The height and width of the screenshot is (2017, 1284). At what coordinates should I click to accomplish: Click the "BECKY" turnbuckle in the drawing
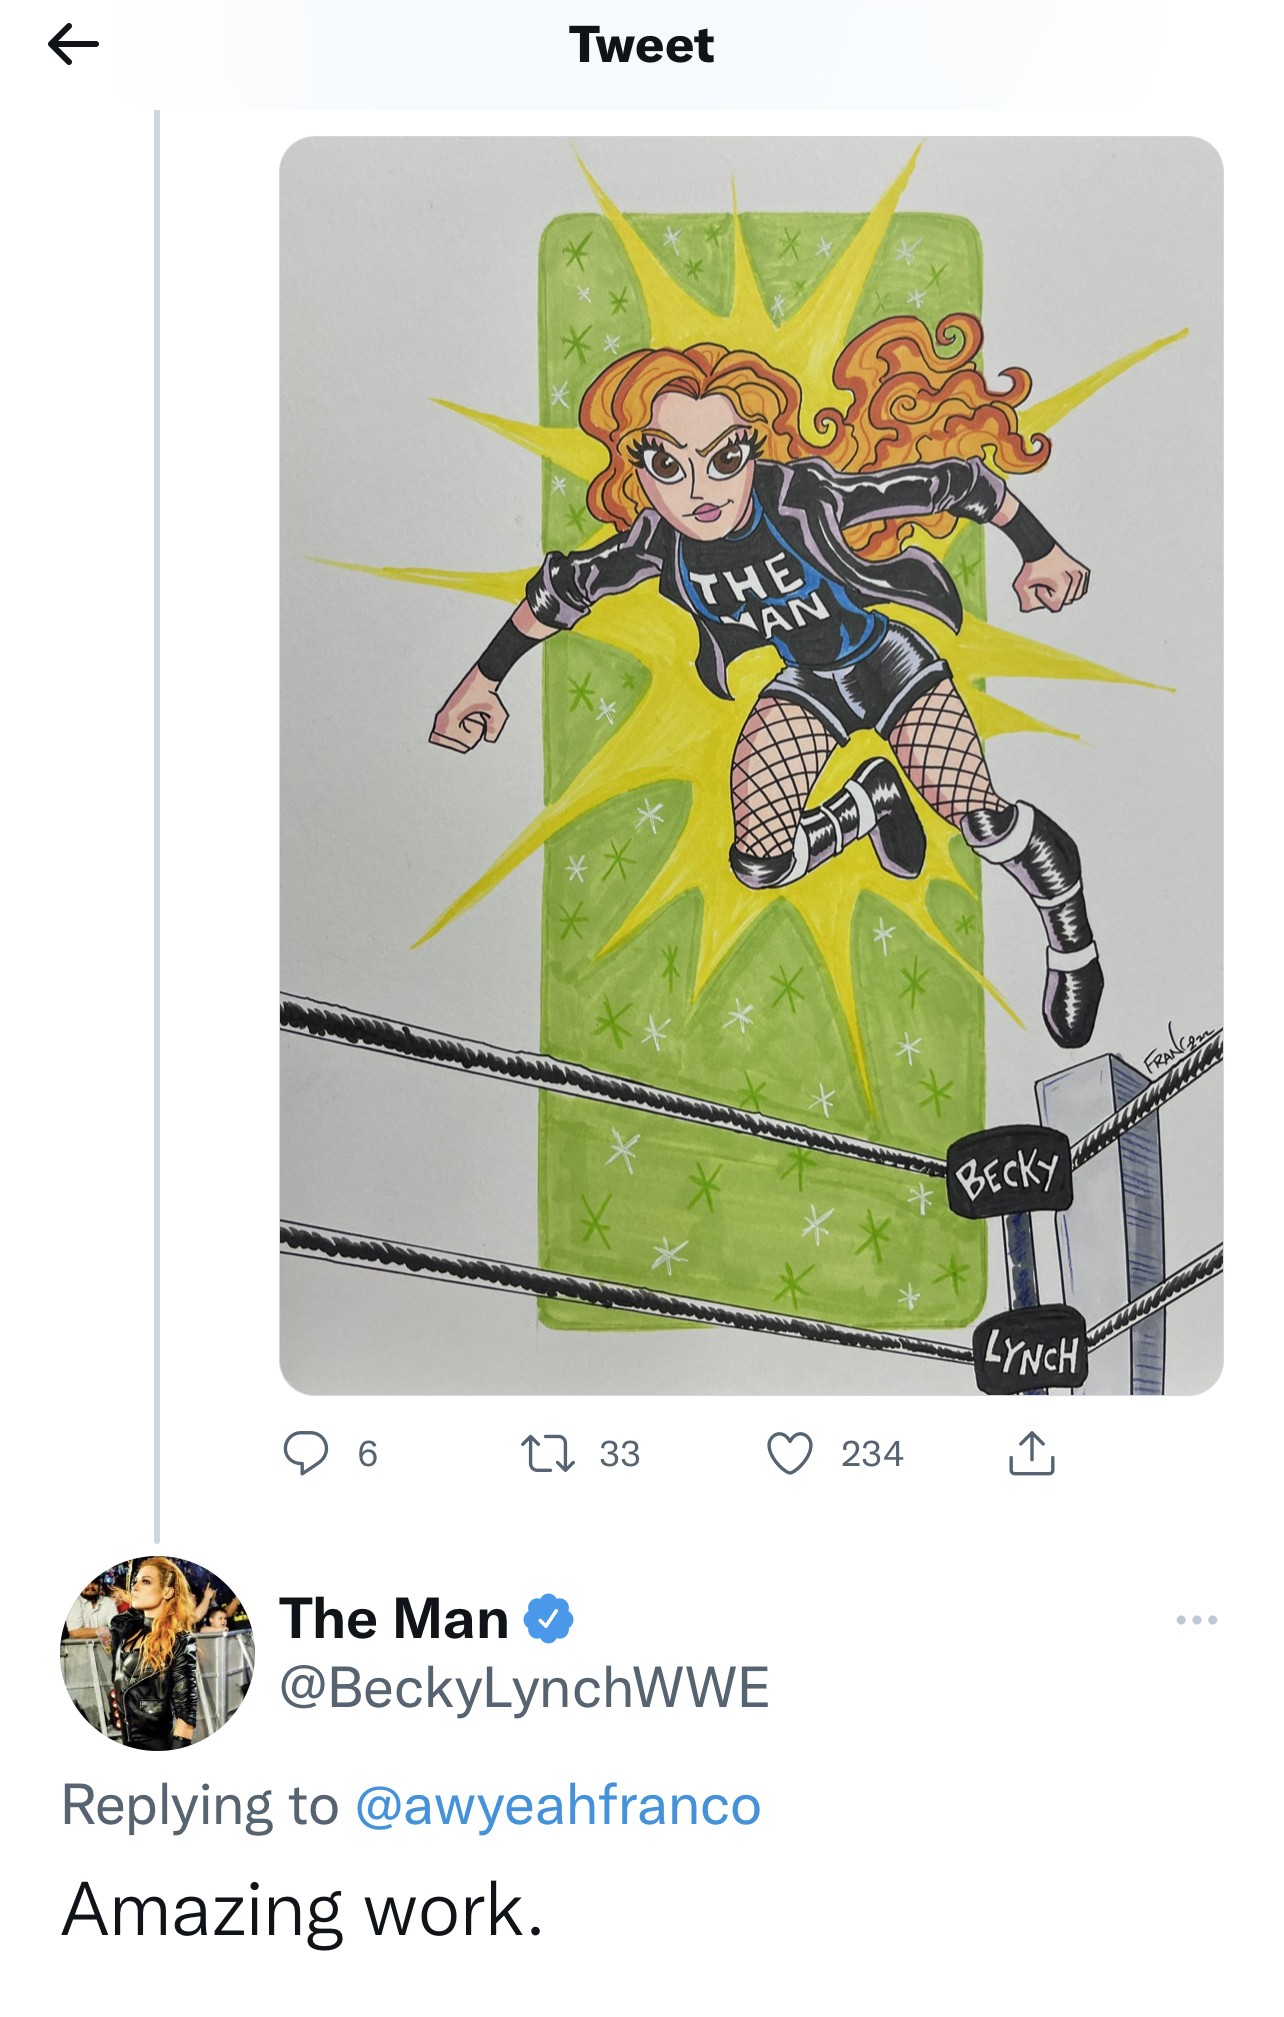pos(1008,1172)
